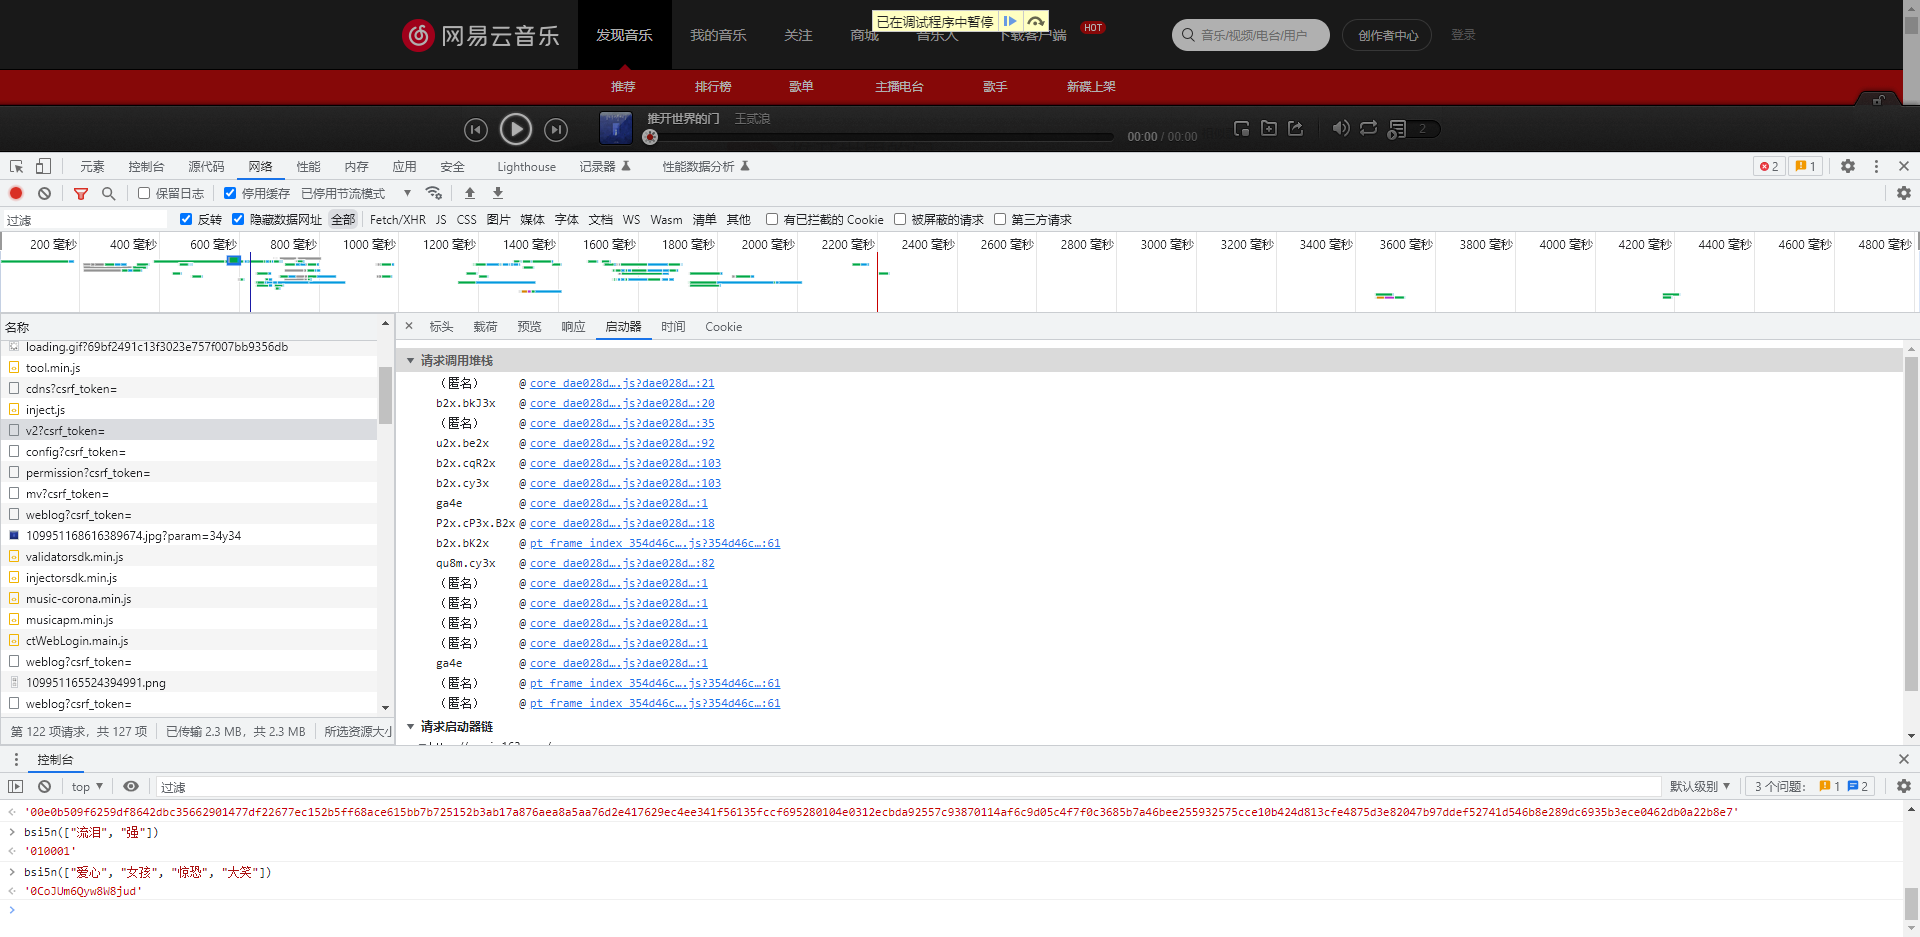Create a live expression with the eye icon
The height and width of the screenshot is (937, 1920).
[131, 787]
